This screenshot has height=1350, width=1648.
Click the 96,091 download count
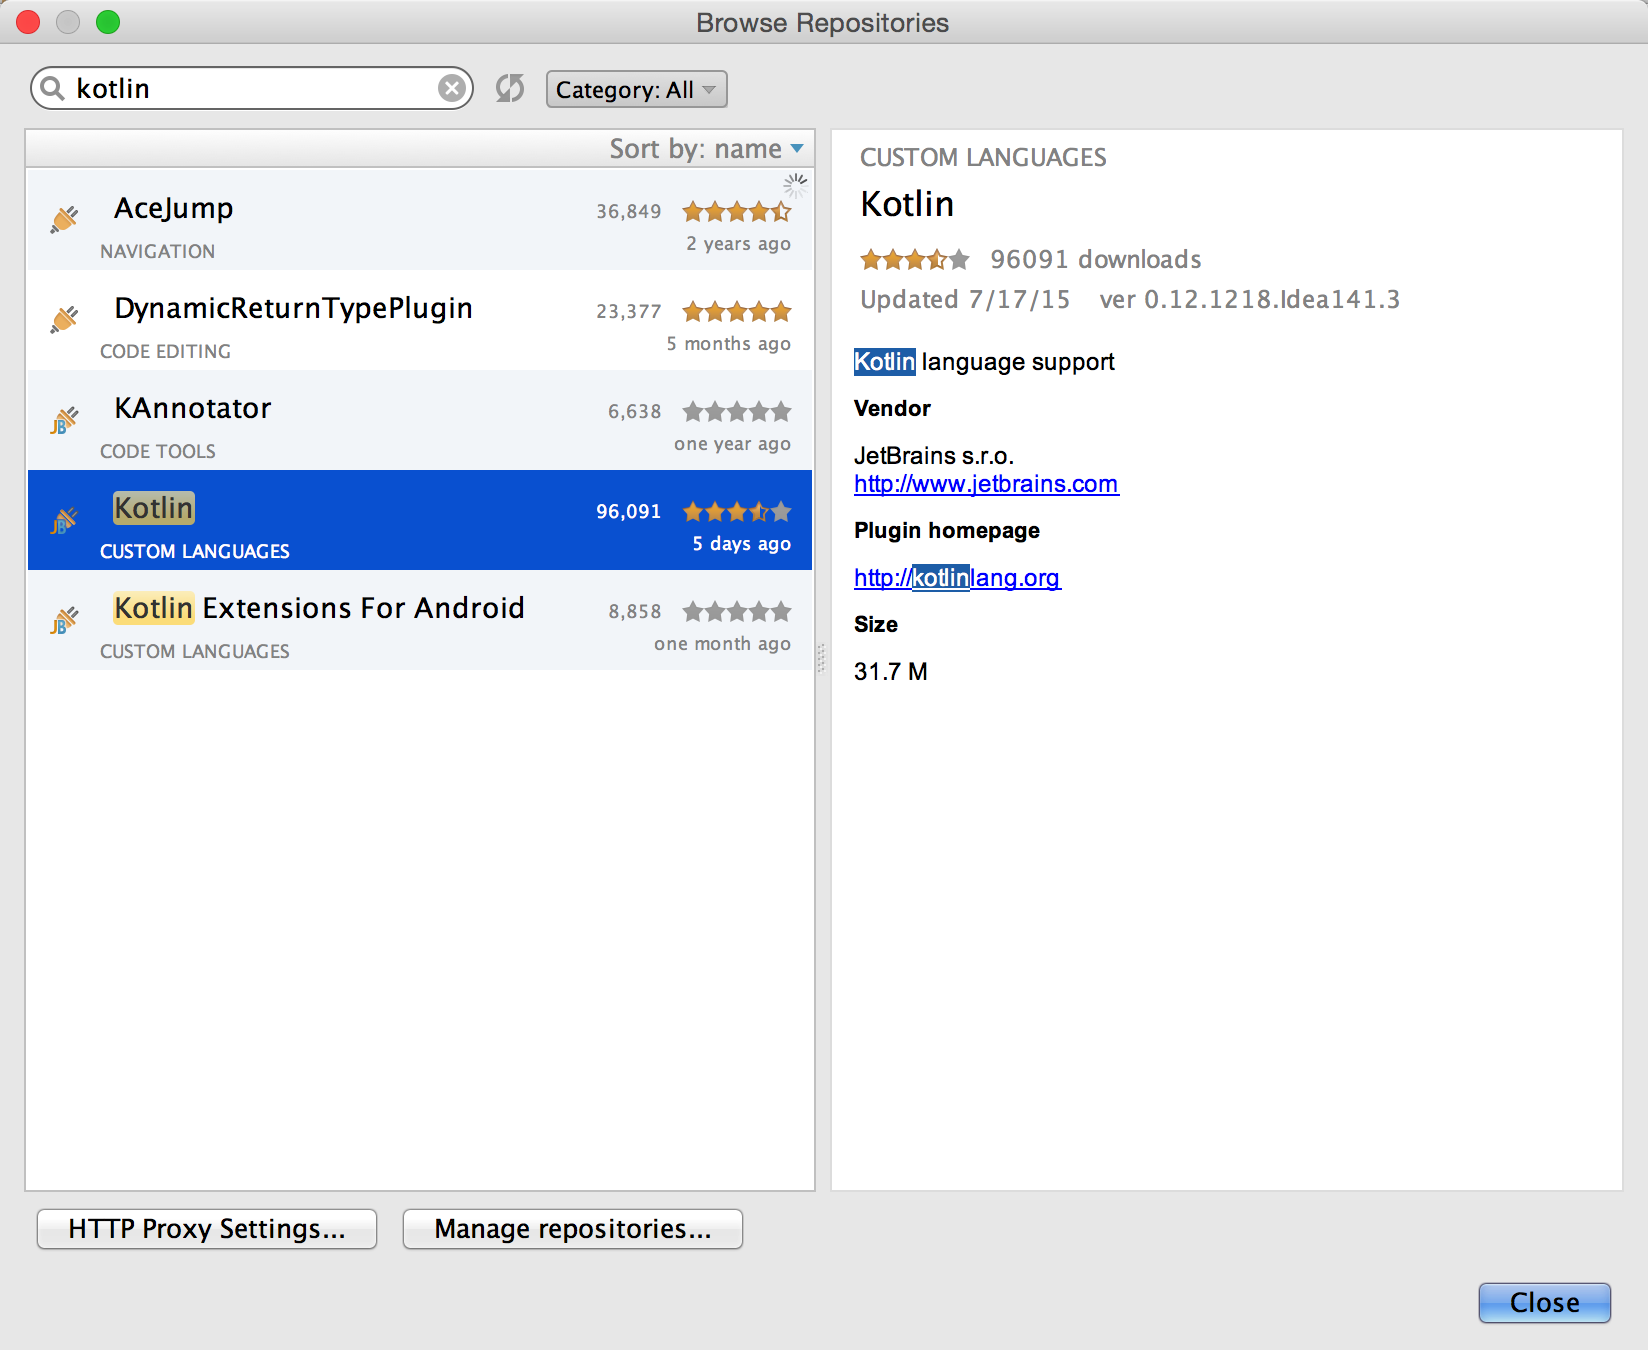(629, 511)
